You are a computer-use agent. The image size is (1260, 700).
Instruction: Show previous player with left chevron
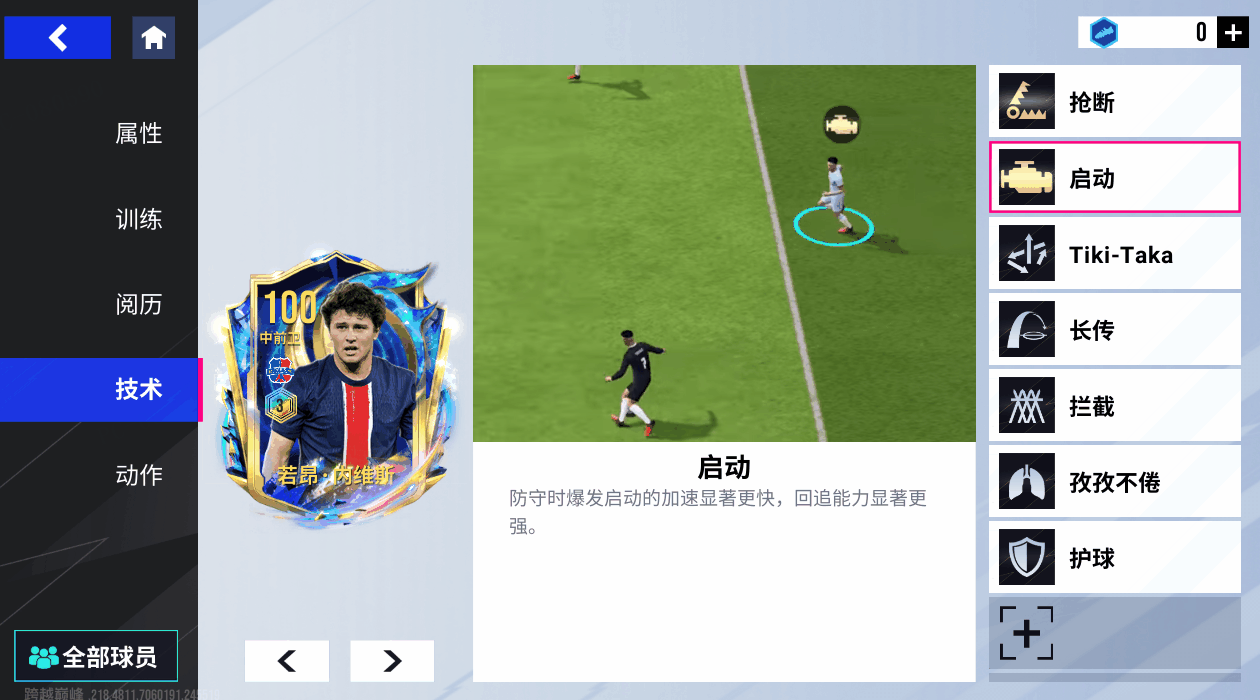coord(287,661)
